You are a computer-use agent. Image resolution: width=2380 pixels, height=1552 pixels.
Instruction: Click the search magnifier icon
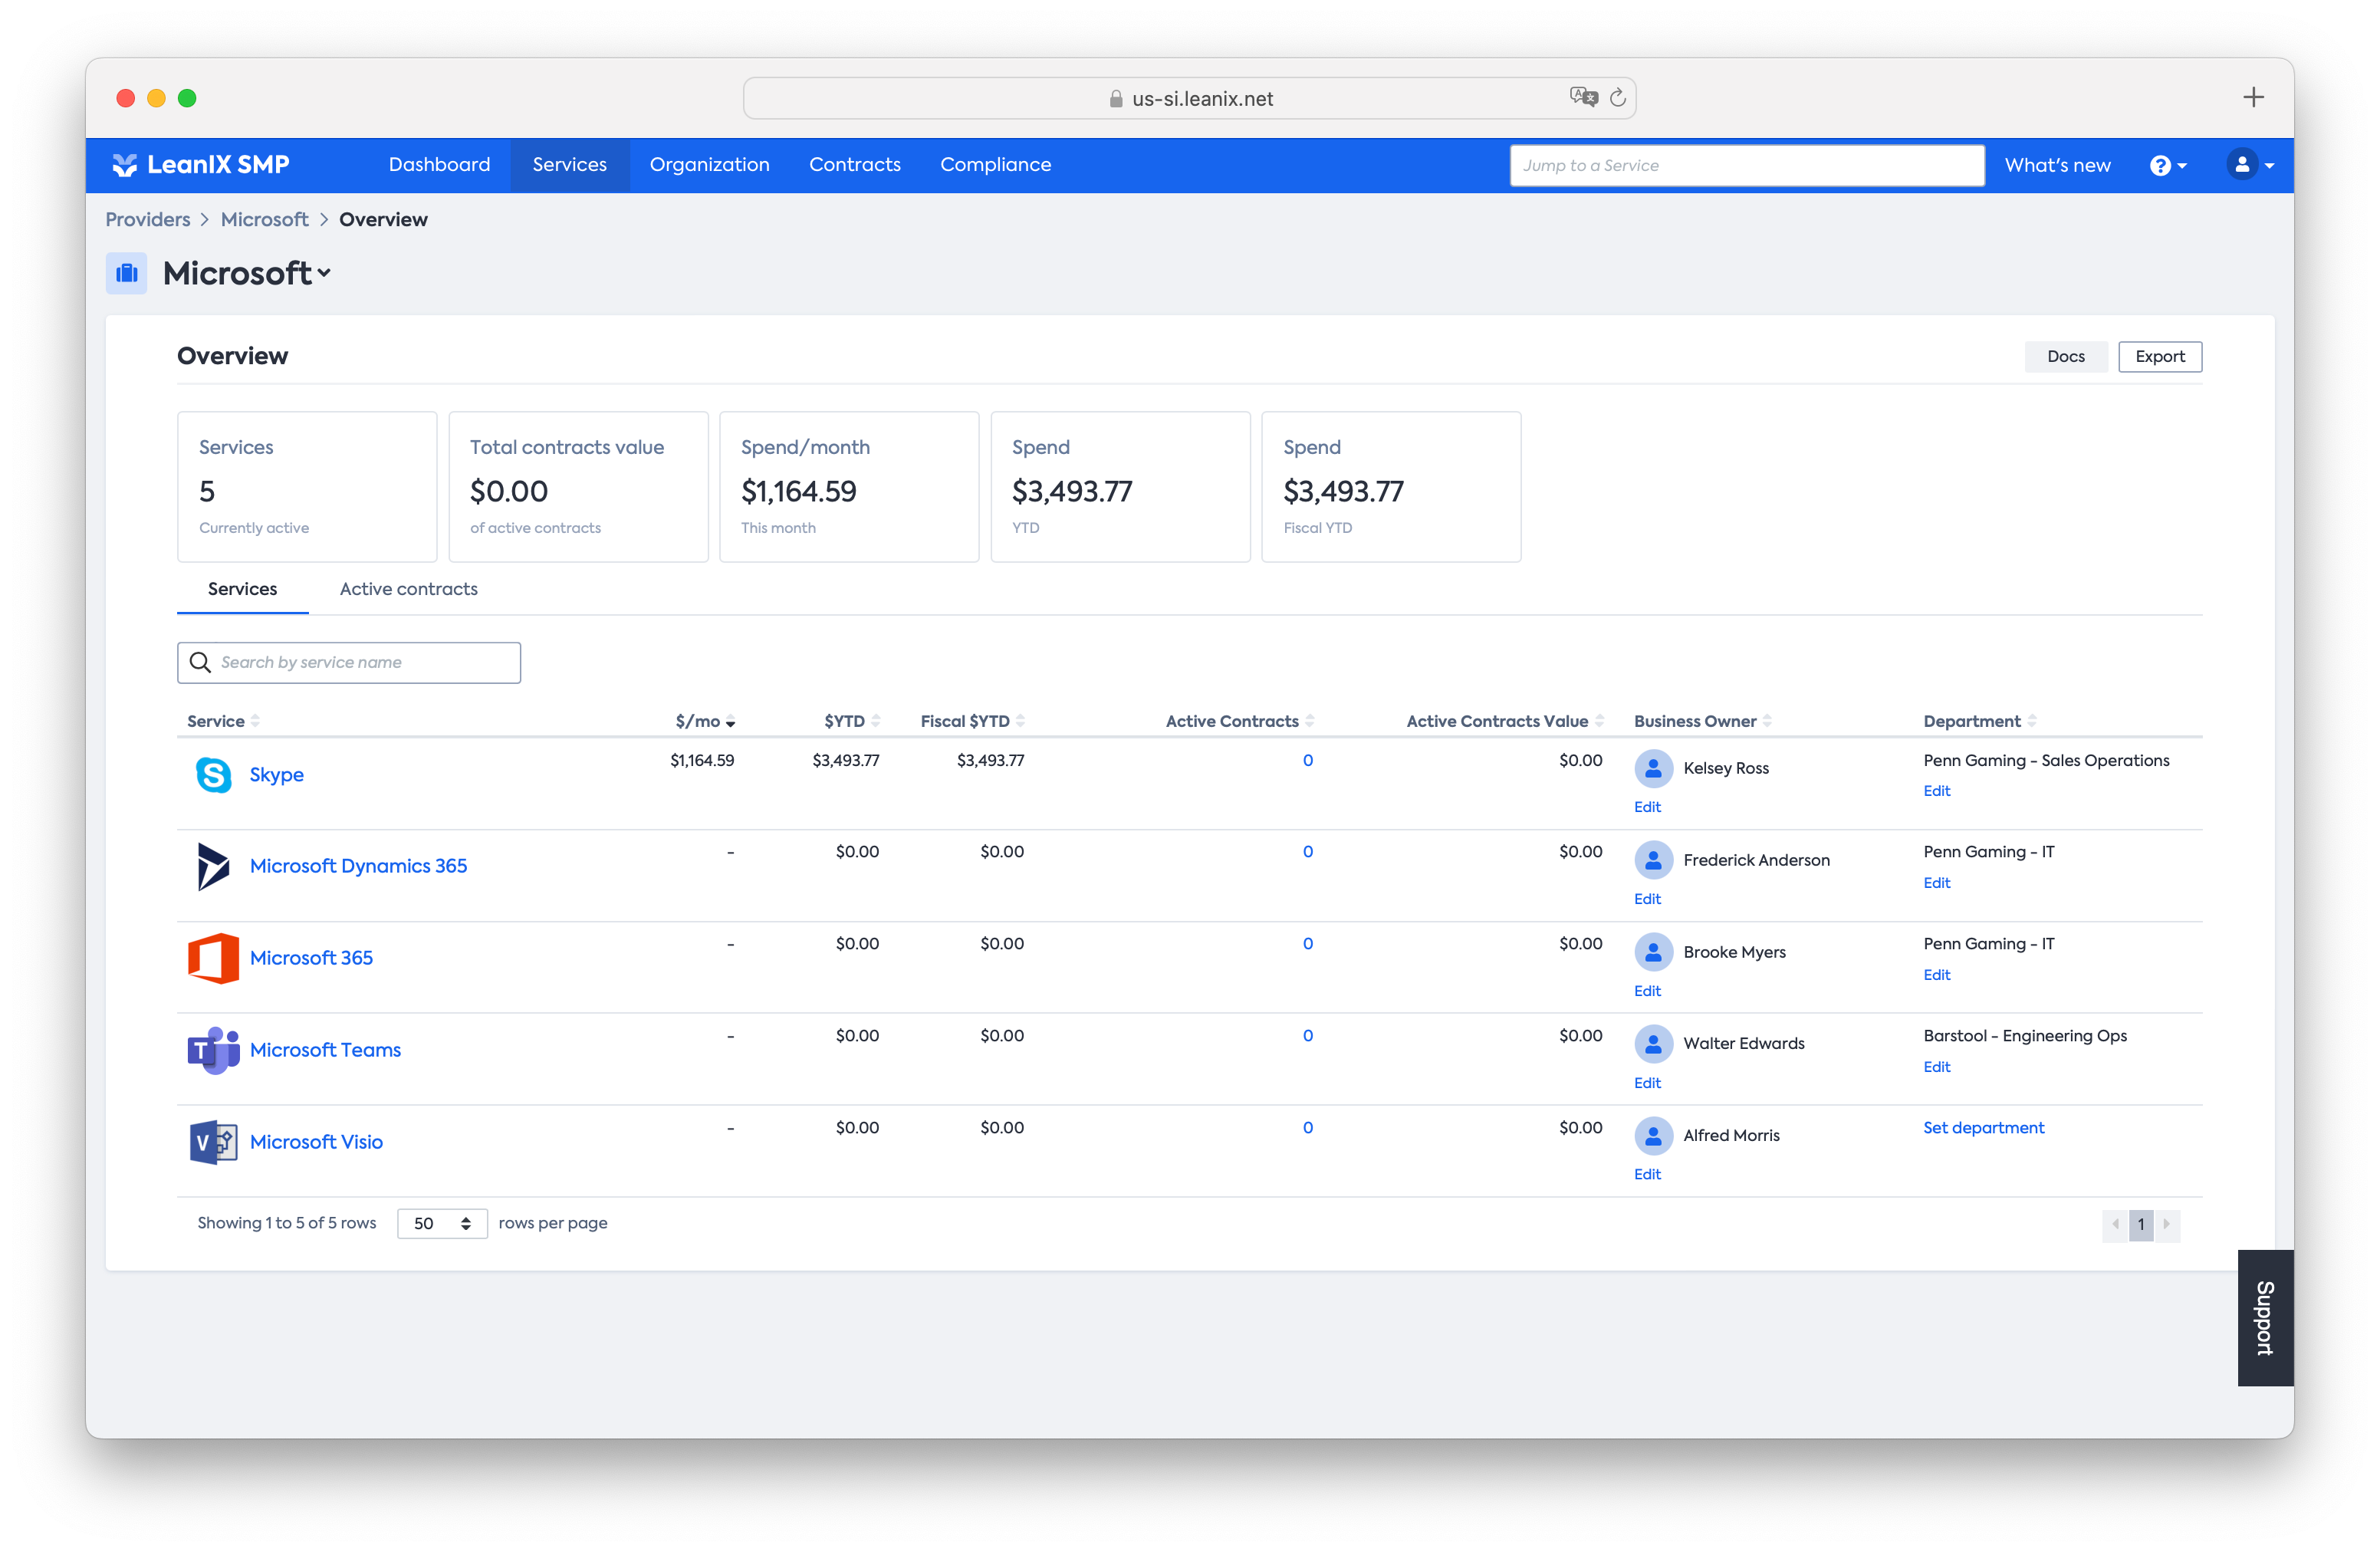(x=200, y=663)
